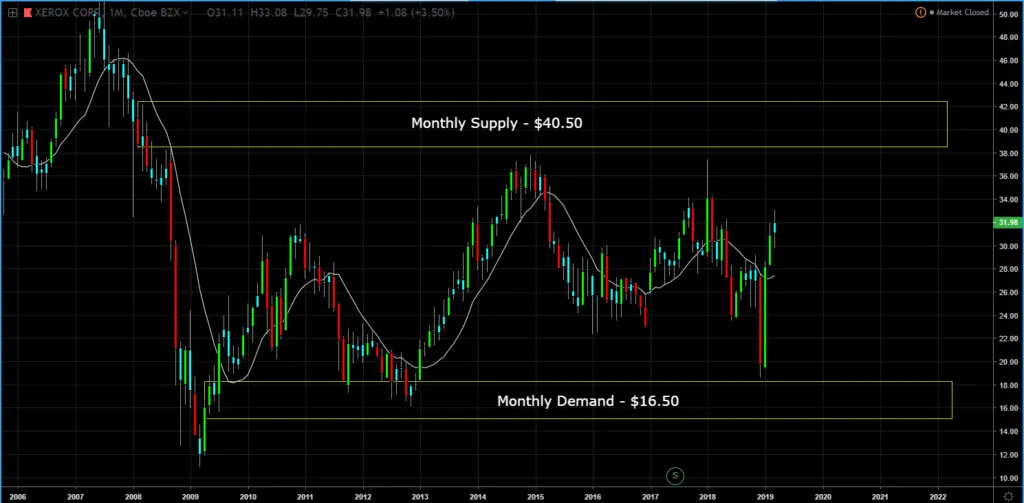Click the red Xerox symbol flag icon

coord(29,13)
